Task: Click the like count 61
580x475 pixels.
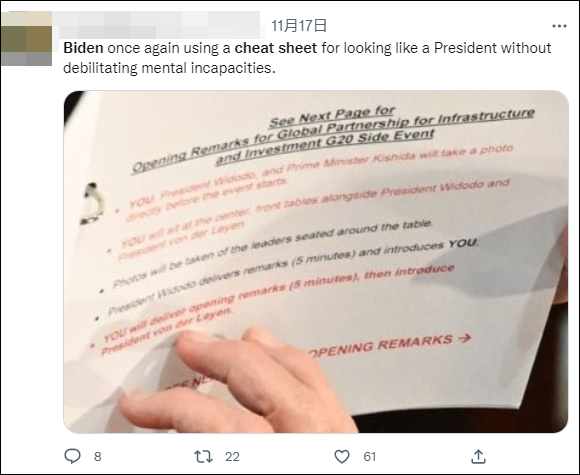Action: click(370, 457)
